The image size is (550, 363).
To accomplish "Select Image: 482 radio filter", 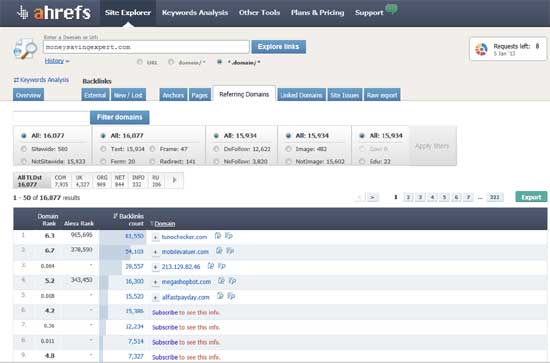I will coord(288,149).
